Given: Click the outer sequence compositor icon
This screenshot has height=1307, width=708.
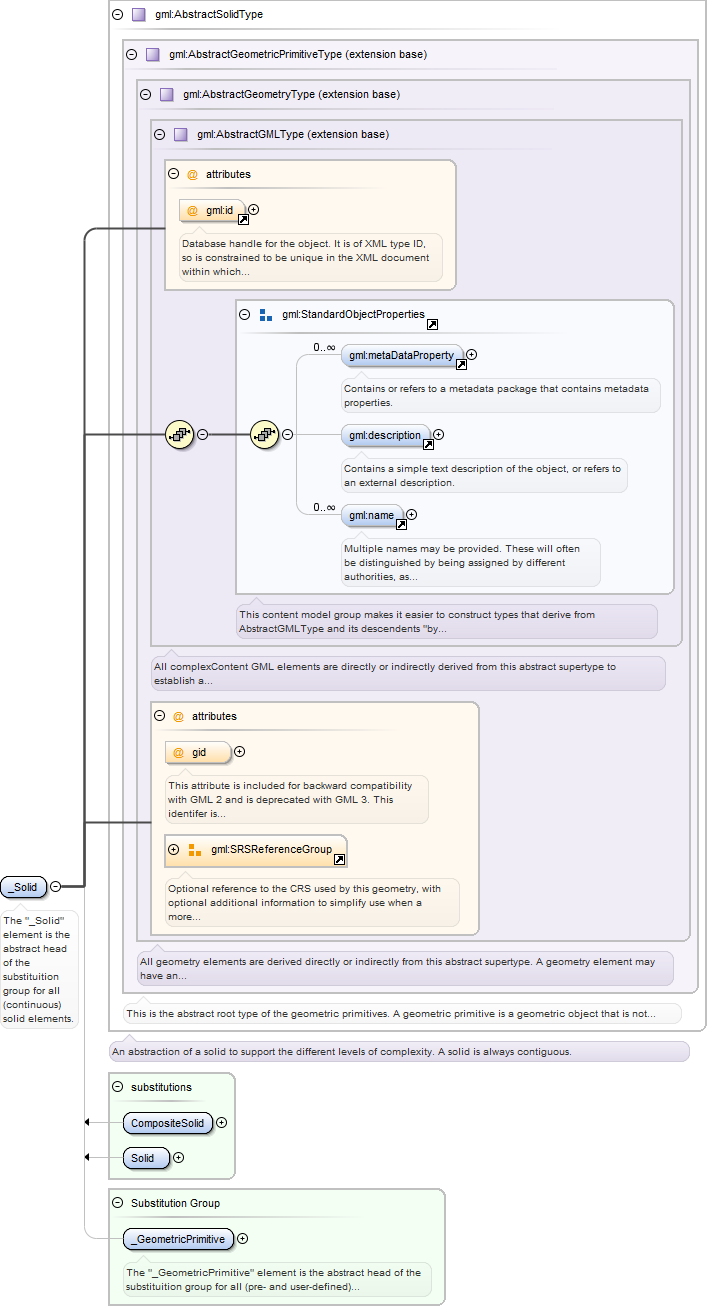Looking at the screenshot, I should click(x=179, y=434).
